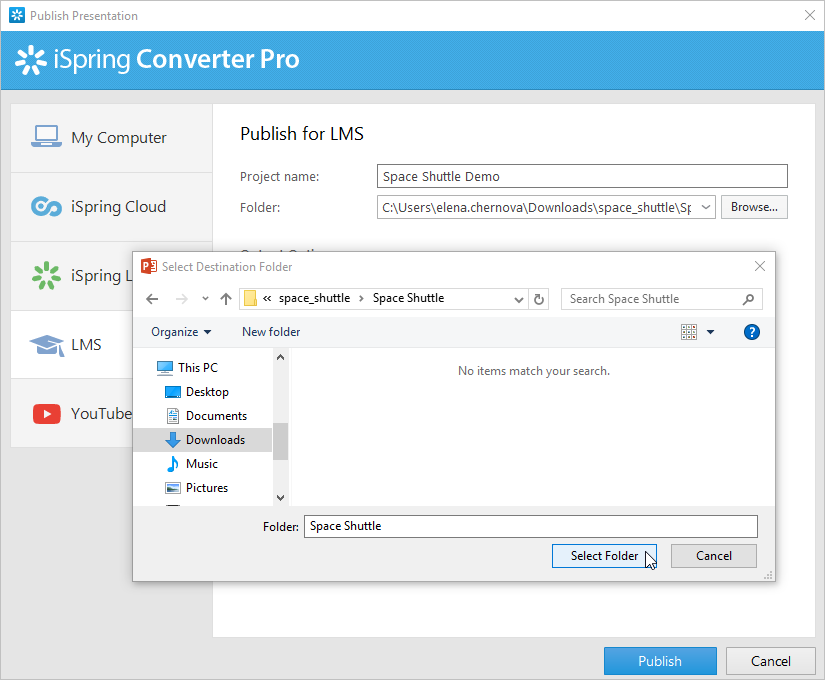Click the Browse... button
This screenshot has height=680, width=825.
754,207
